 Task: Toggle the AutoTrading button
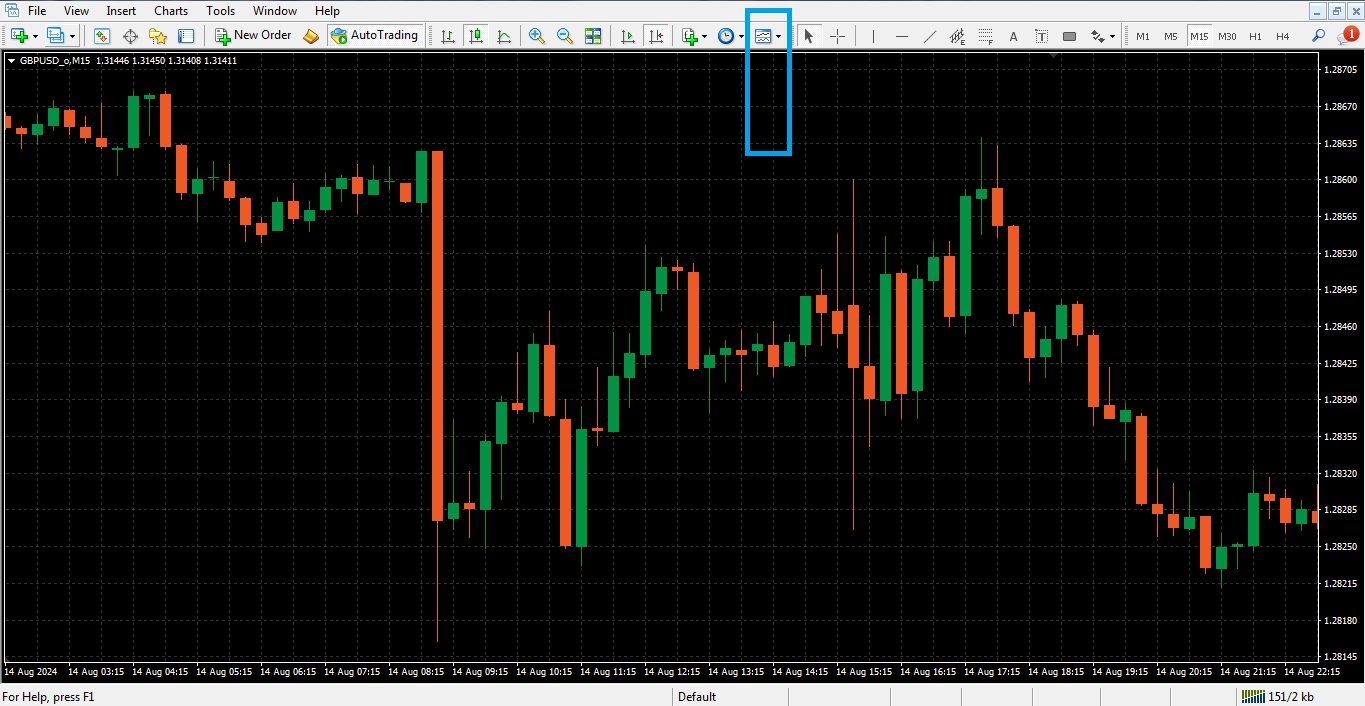(x=374, y=36)
